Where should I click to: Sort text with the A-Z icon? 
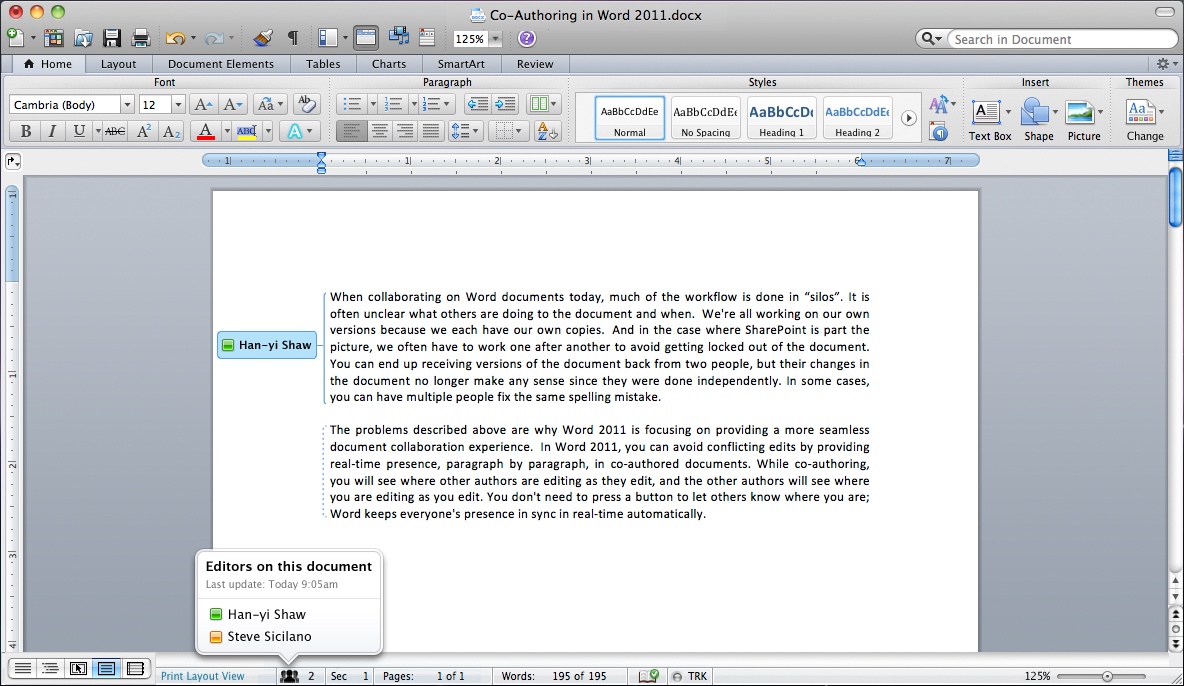547,131
